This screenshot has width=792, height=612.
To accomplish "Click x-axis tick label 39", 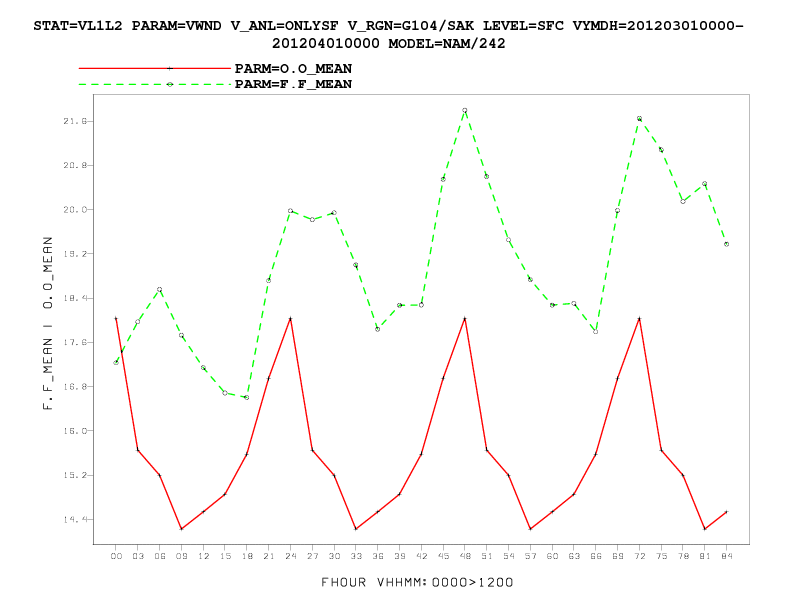I will 400,556.
